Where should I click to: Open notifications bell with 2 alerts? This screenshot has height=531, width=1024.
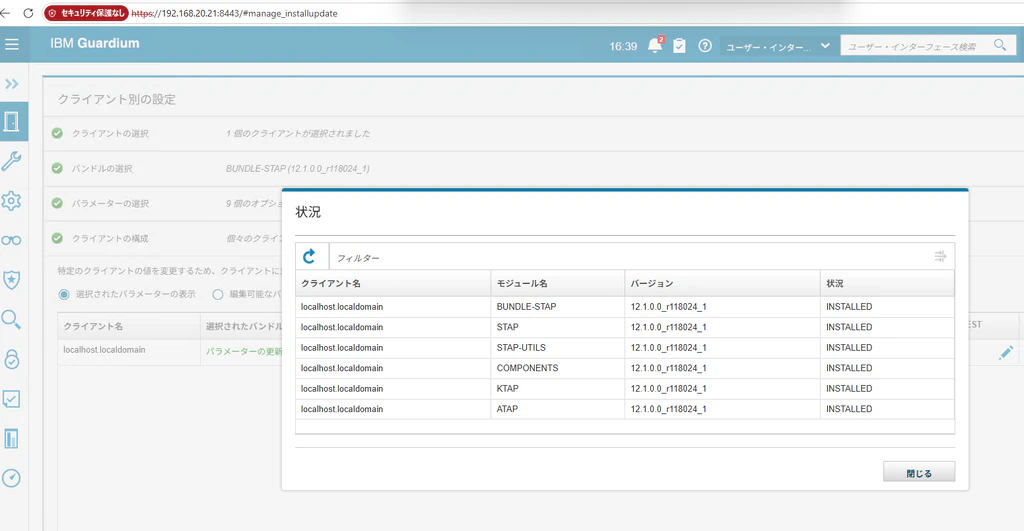655,45
